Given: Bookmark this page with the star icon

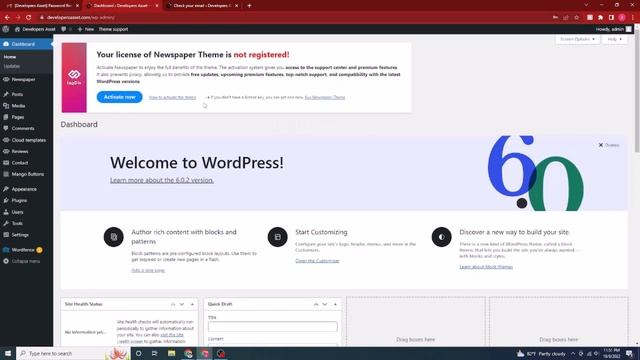Looking at the screenshot, I should pos(576,17).
